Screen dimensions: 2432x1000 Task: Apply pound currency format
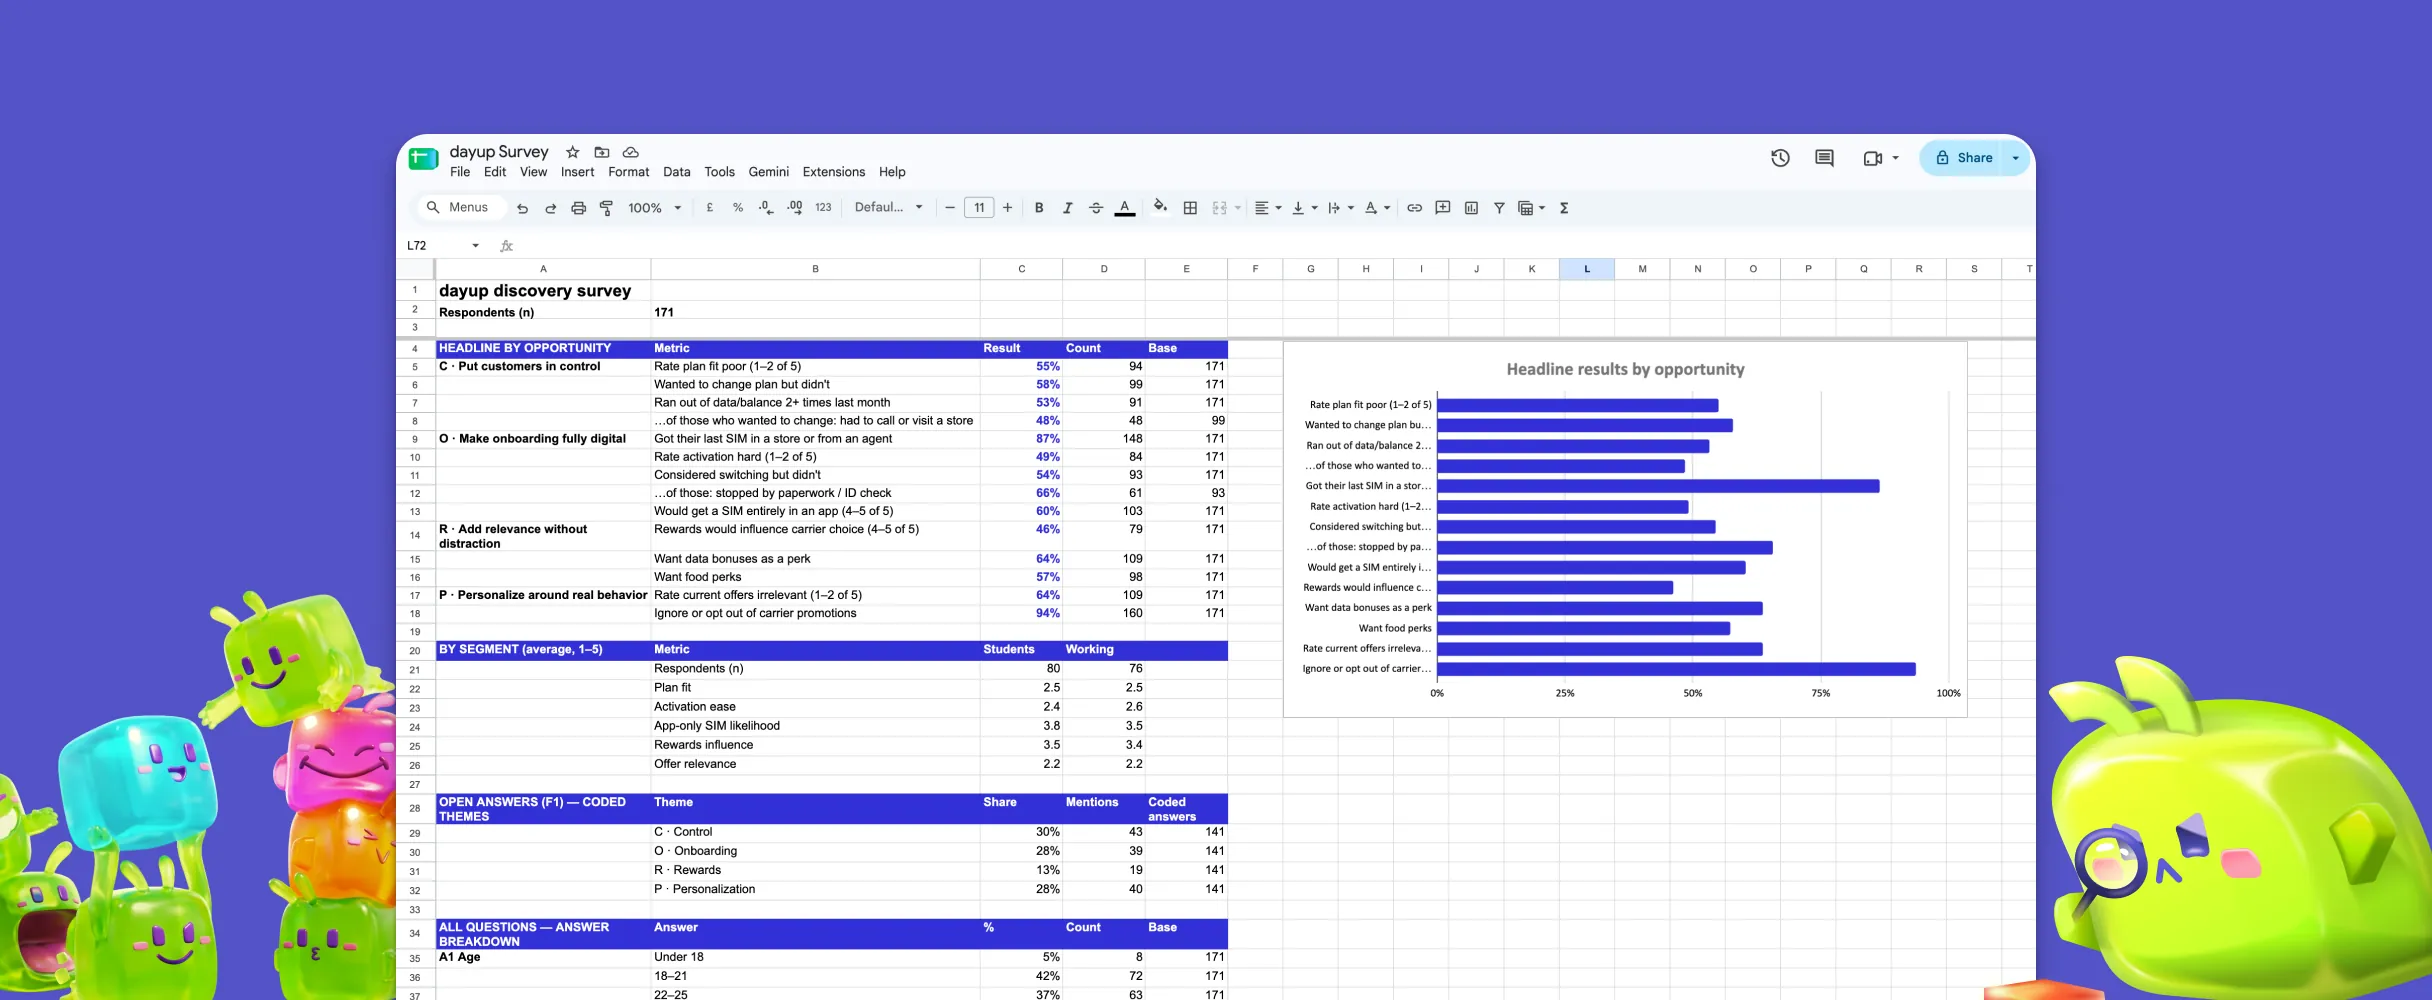tap(710, 208)
